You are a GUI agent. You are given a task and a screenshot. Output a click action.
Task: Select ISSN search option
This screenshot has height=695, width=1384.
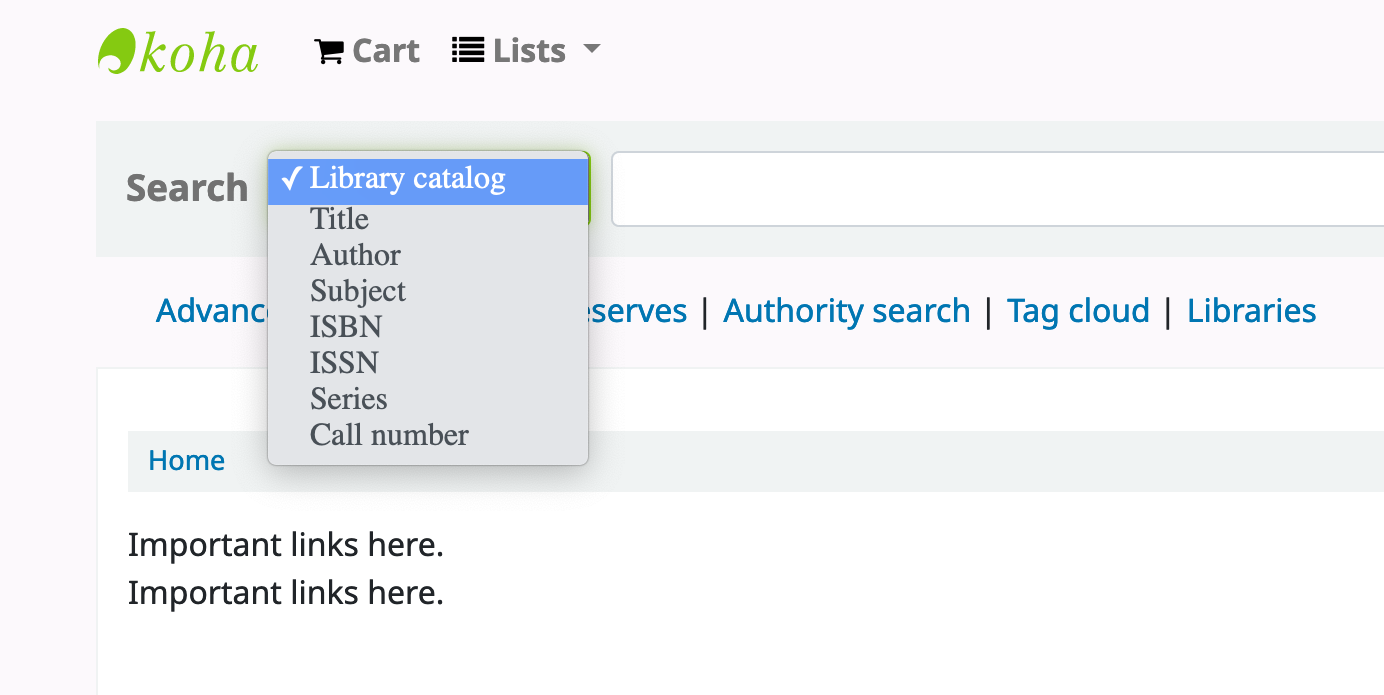pyautogui.click(x=345, y=363)
